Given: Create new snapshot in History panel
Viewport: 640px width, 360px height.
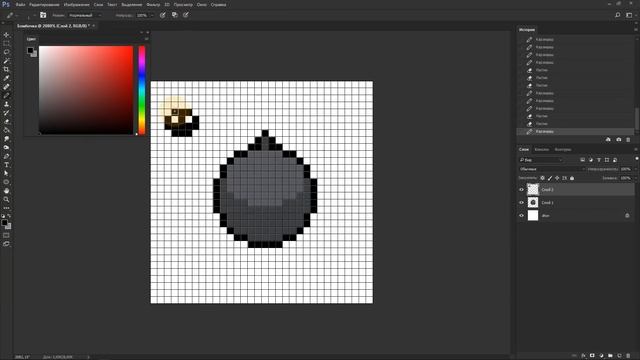Looking at the screenshot, I should [618, 140].
